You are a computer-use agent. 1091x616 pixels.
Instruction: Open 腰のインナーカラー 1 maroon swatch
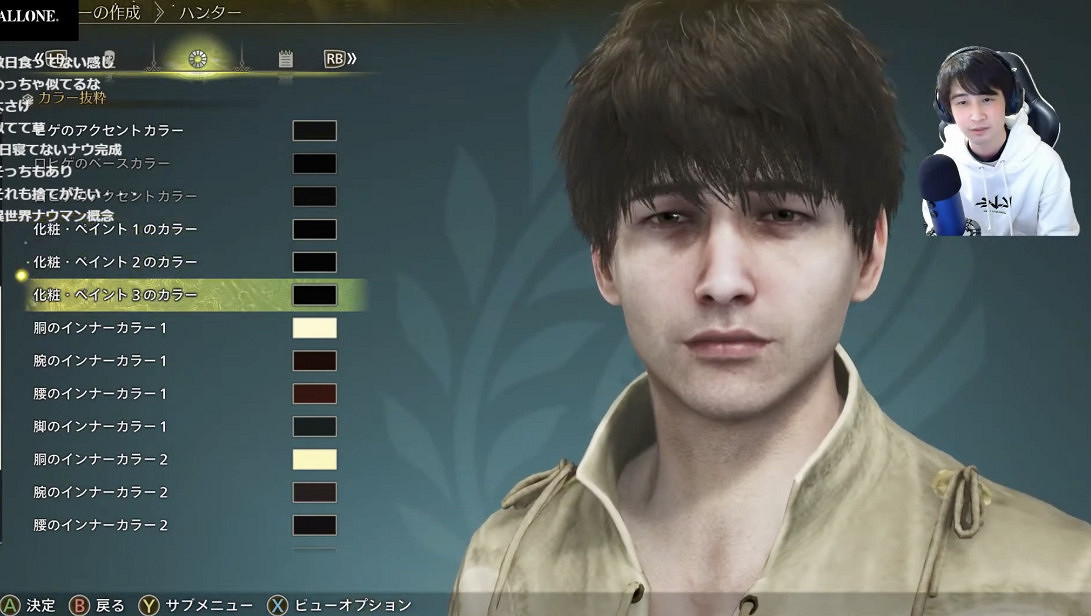[314, 394]
